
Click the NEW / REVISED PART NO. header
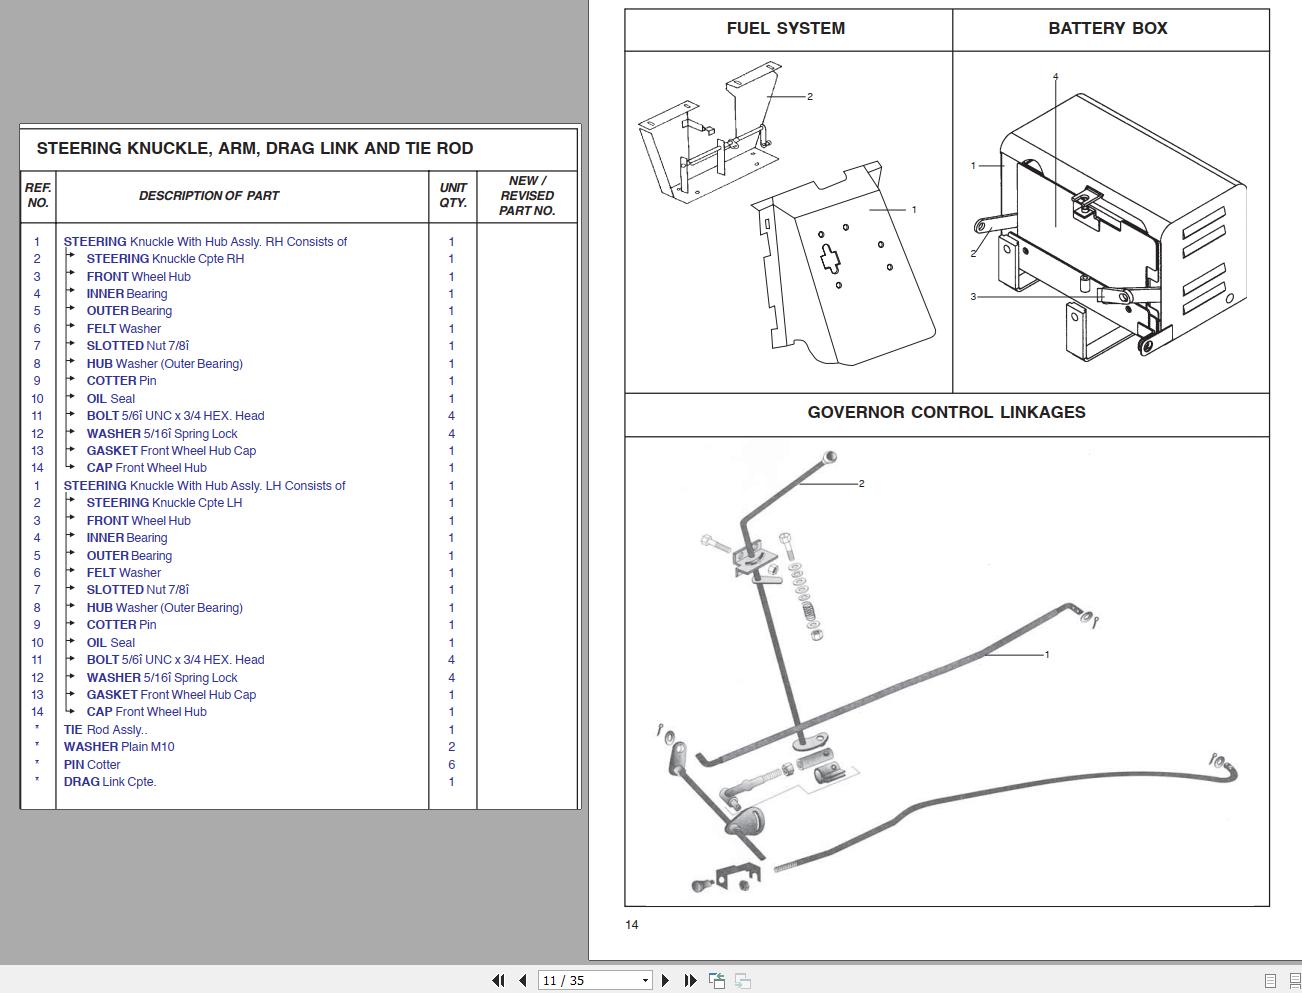point(527,196)
